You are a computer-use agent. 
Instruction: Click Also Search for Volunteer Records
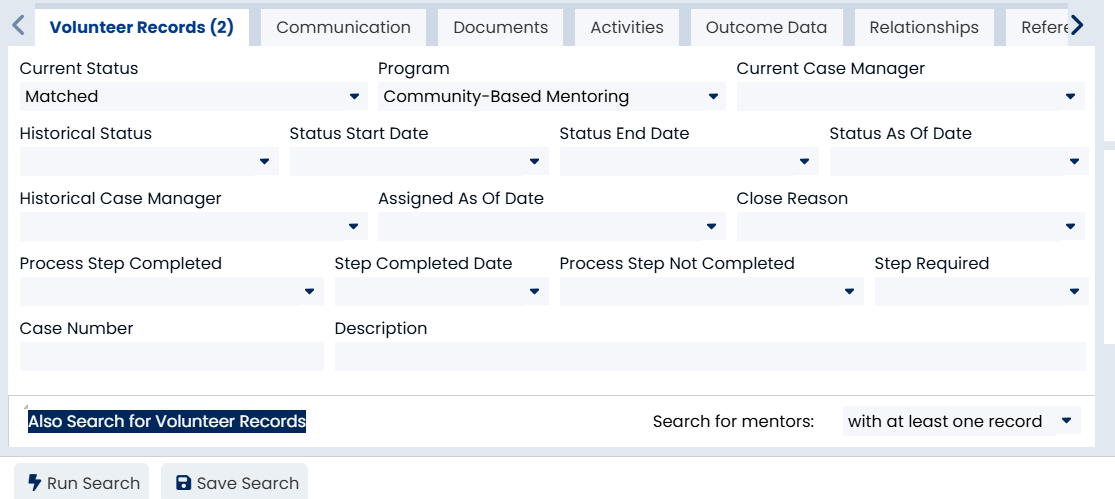tap(167, 421)
